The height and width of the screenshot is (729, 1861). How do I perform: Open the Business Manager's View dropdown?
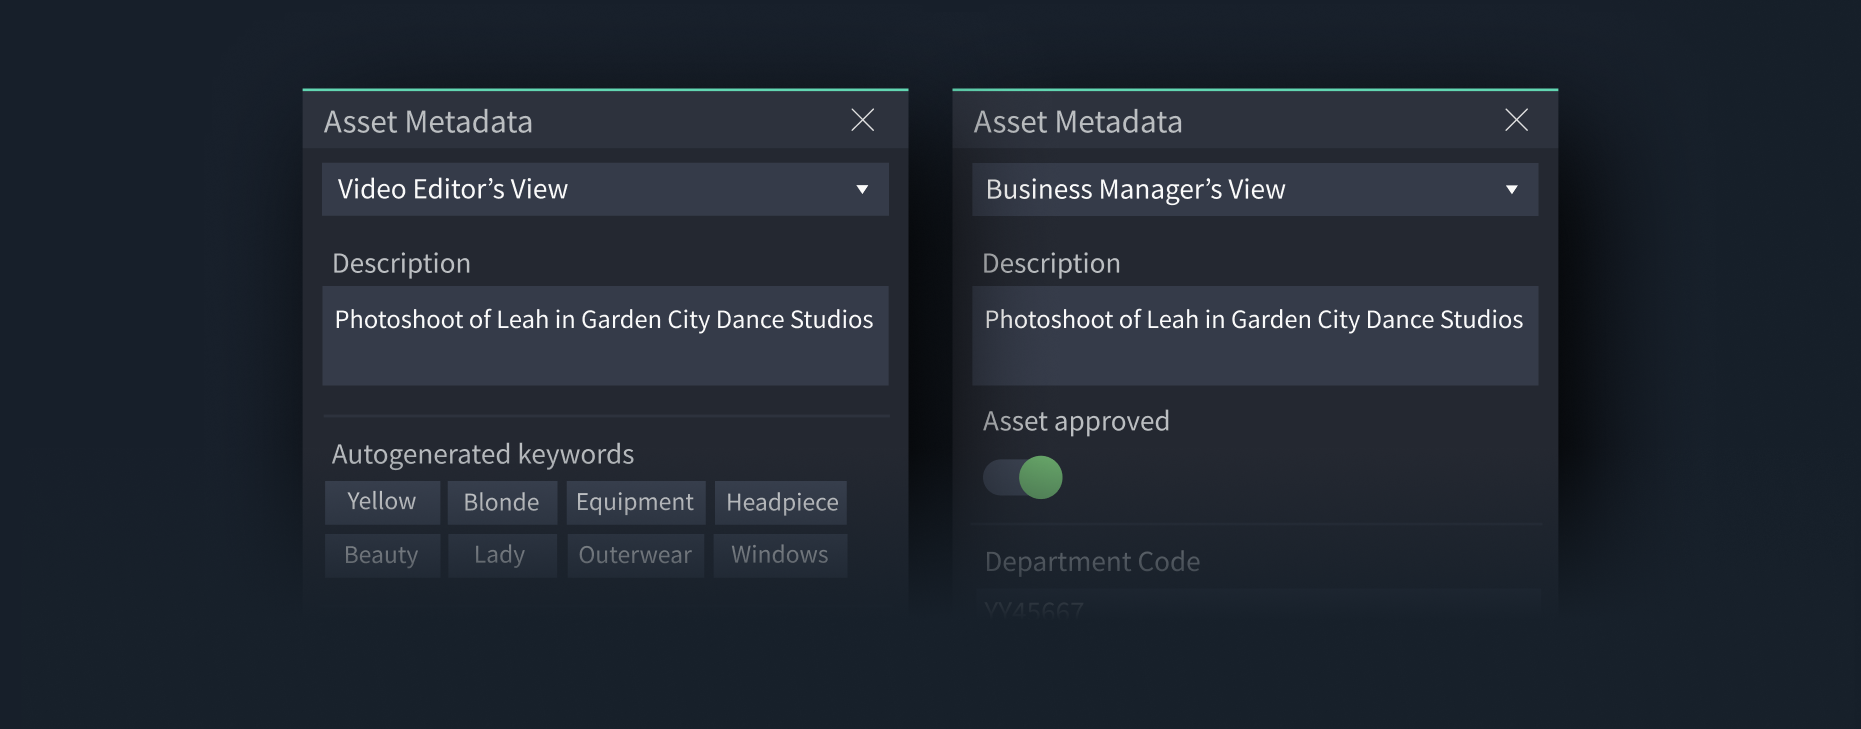click(x=1254, y=189)
